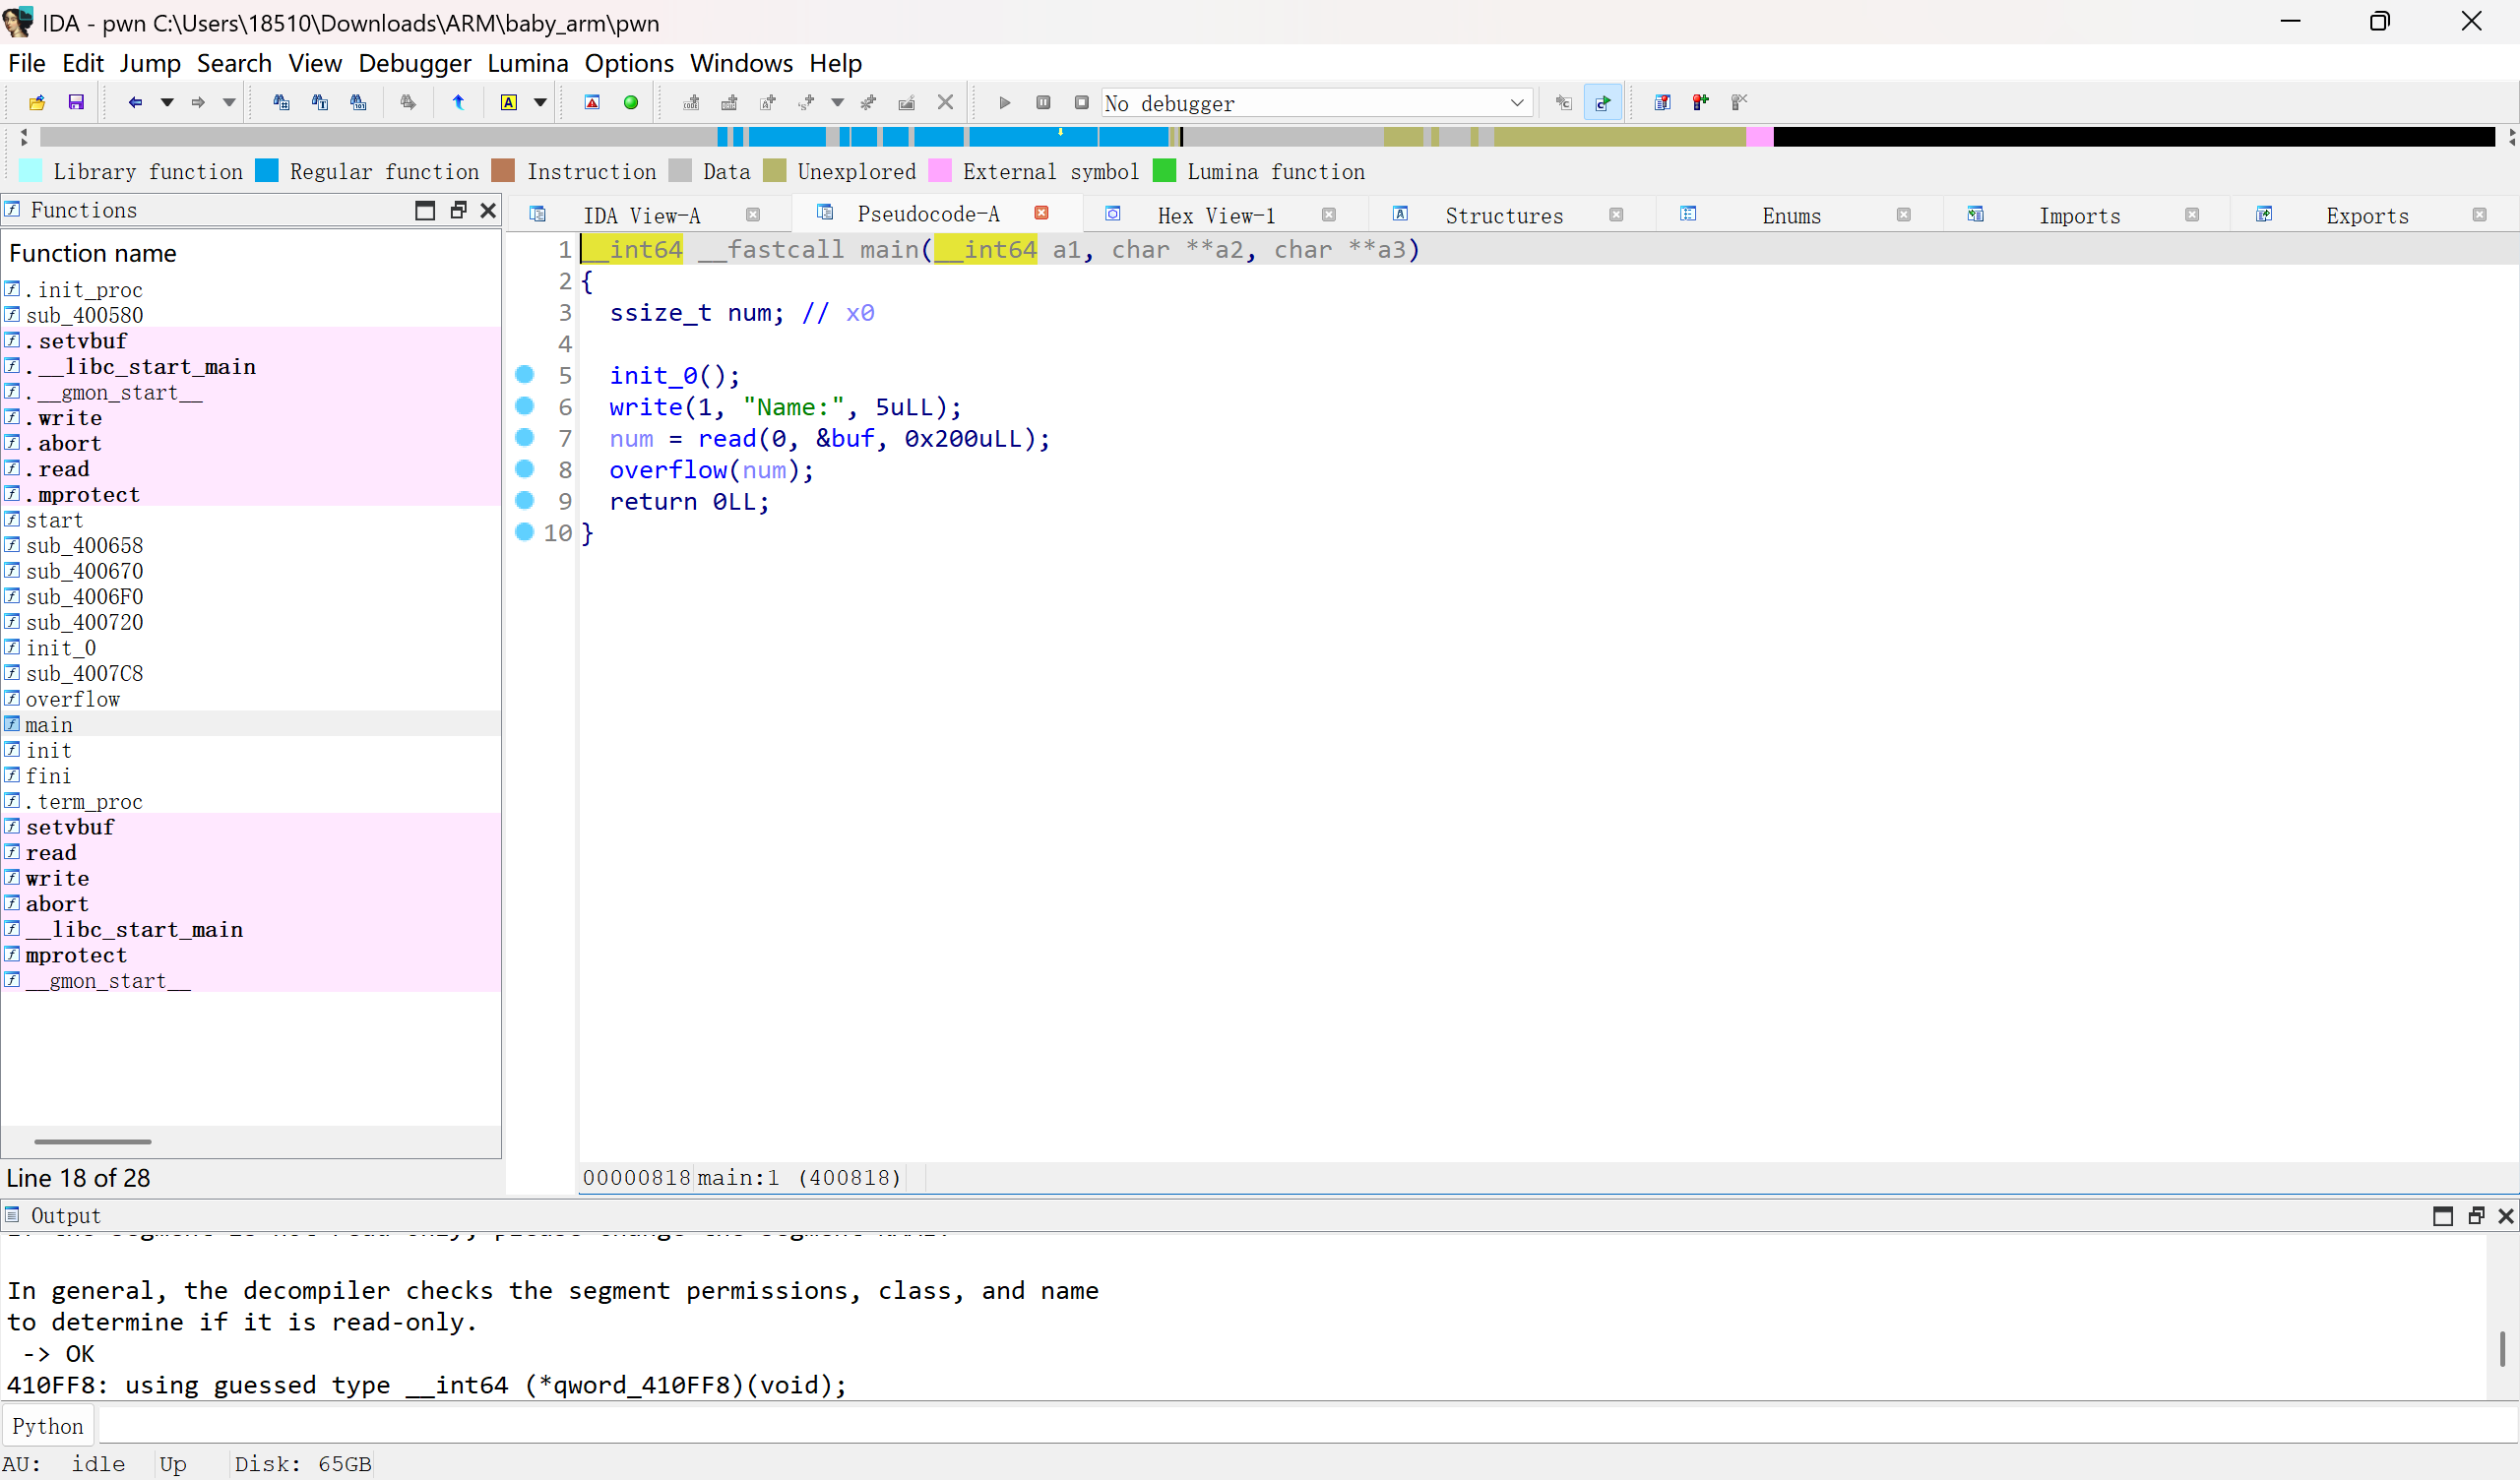The image size is (2520, 1480).
Task: Switch to the Structures tab
Action: [1503, 215]
